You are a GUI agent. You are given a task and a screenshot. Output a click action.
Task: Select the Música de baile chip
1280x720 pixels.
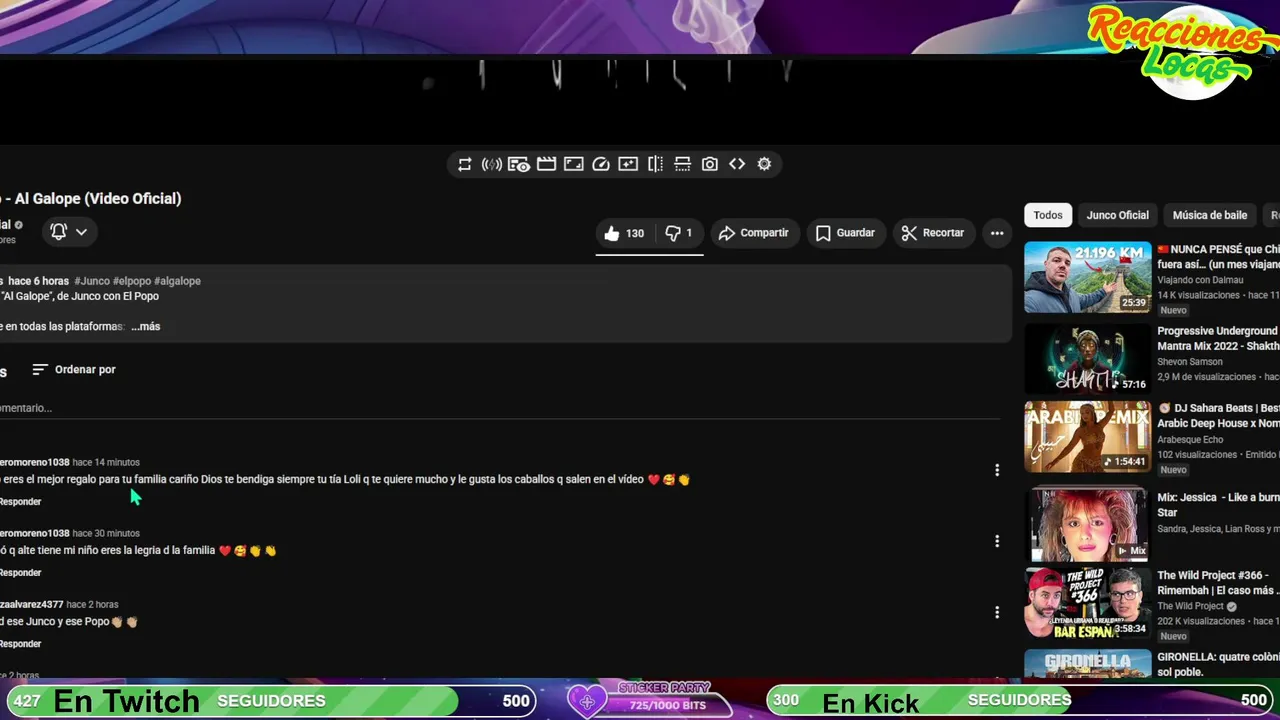(1210, 215)
